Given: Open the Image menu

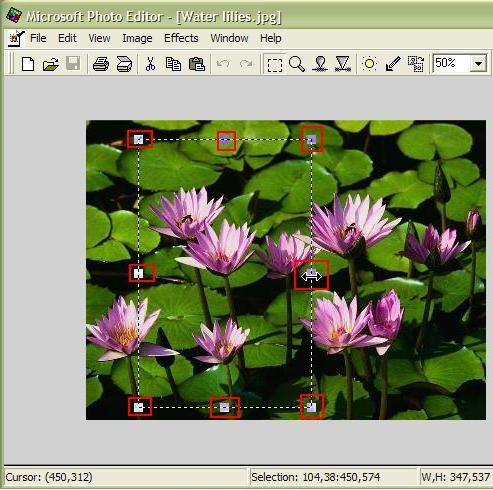Looking at the screenshot, I should 137,38.
